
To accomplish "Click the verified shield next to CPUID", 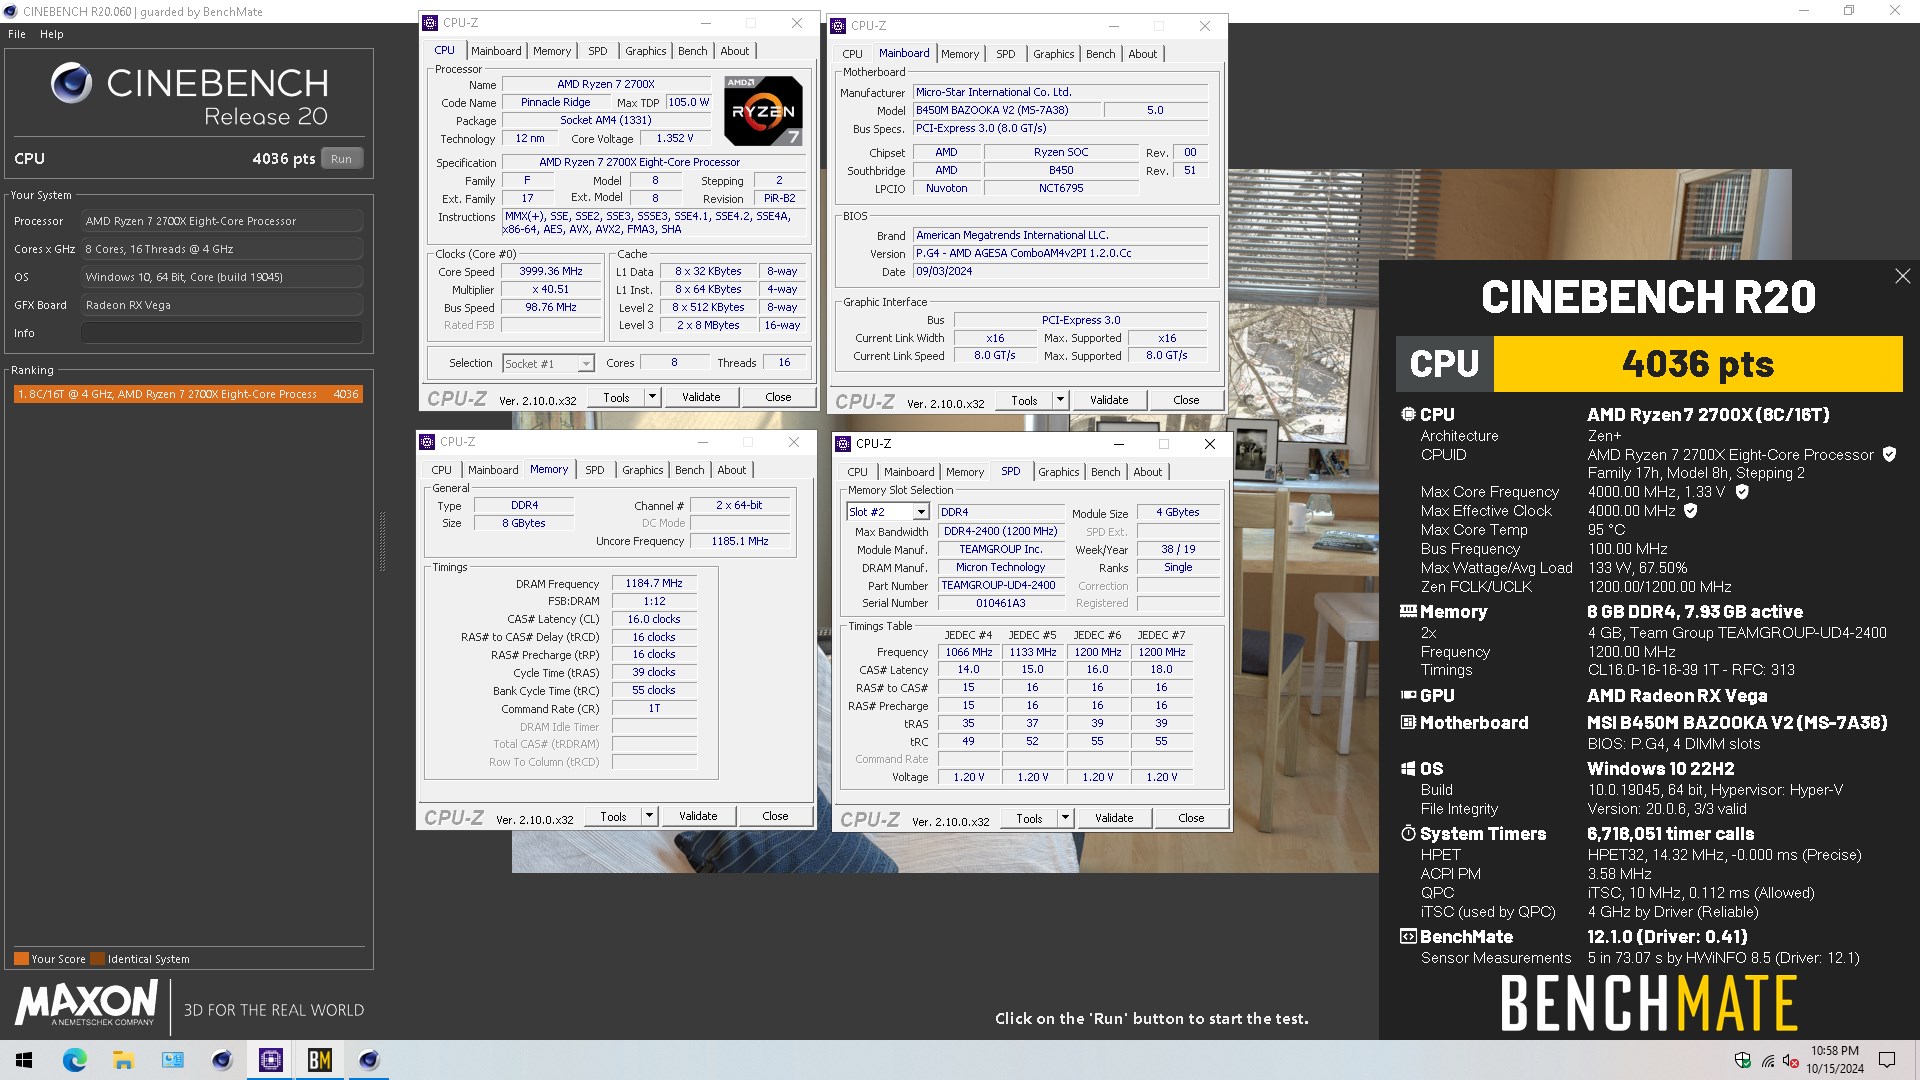I will coord(1889,454).
